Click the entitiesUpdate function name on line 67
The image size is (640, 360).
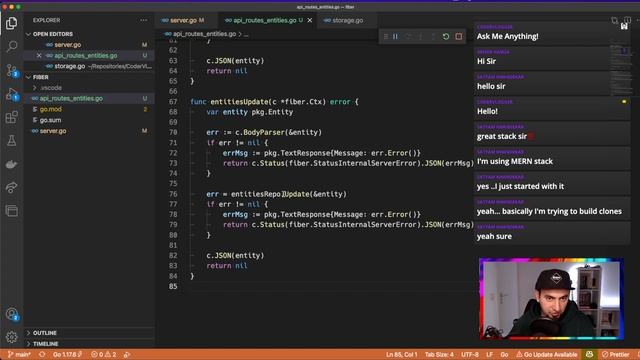click(x=239, y=102)
